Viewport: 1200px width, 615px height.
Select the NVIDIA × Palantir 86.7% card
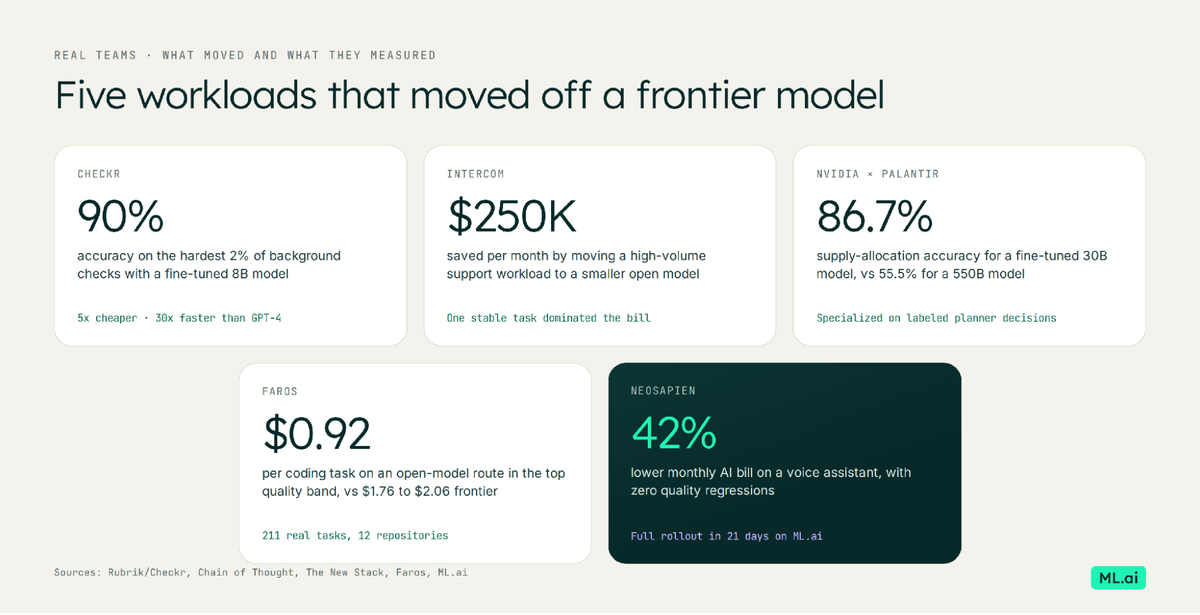969,246
